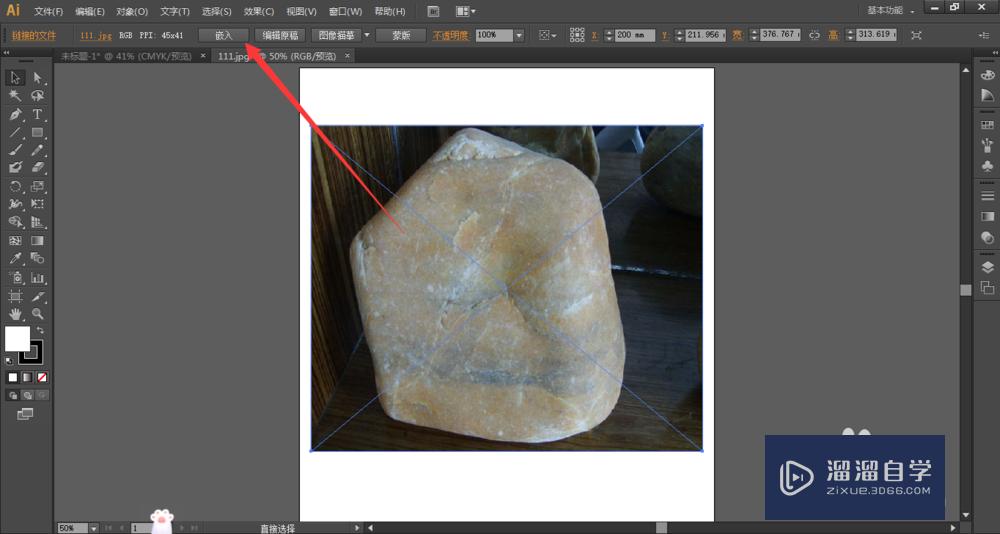The image size is (1000, 534).
Task: Reset default fill and stroke
Action: [9, 360]
